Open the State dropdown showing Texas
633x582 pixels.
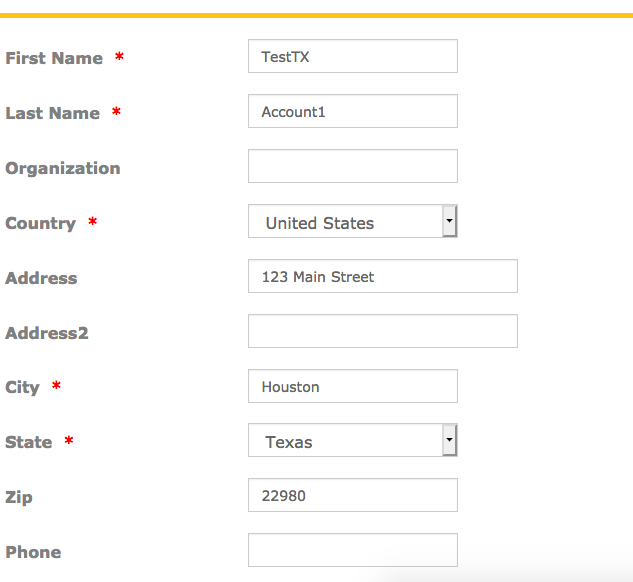click(x=353, y=440)
